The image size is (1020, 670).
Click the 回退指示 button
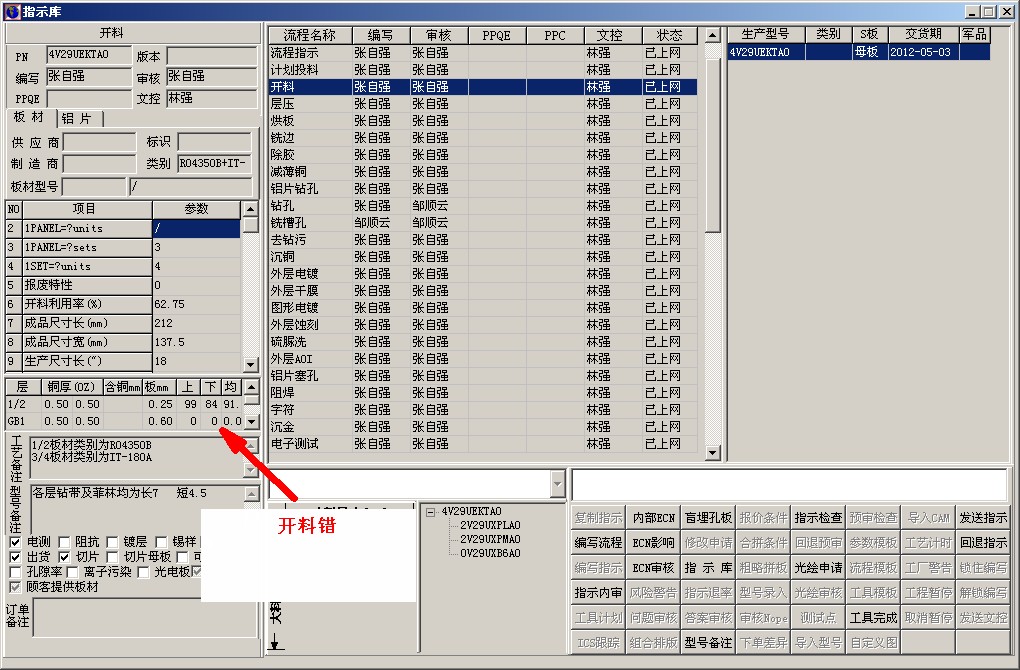click(983, 543)
